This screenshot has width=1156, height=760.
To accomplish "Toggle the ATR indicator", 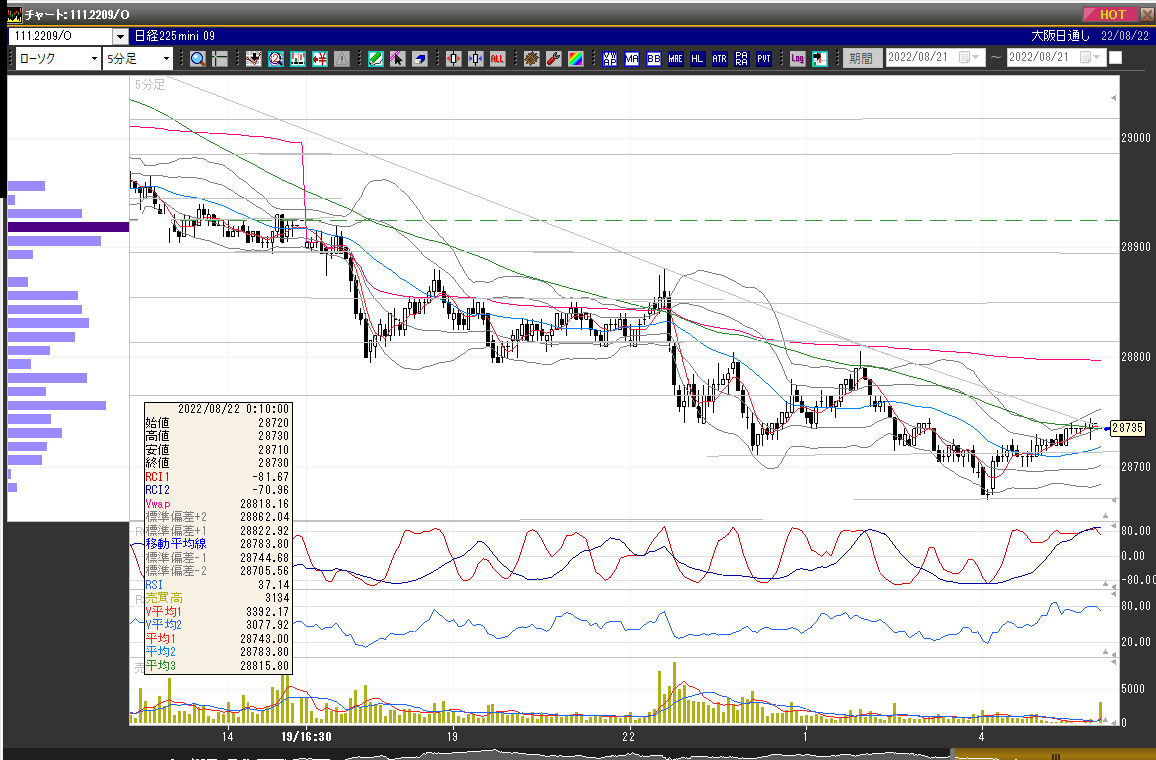I will 720,59.
